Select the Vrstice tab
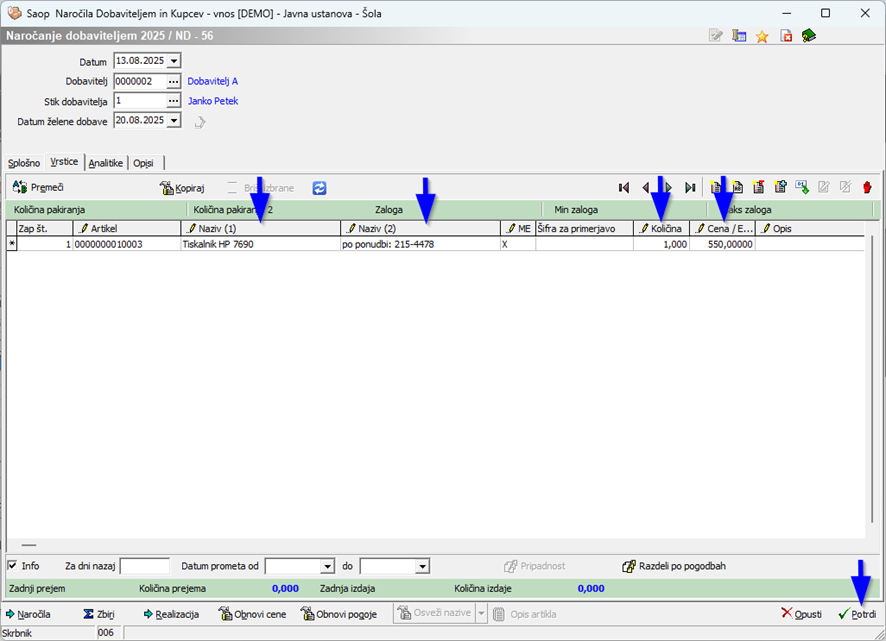 (x=64, y=162)
